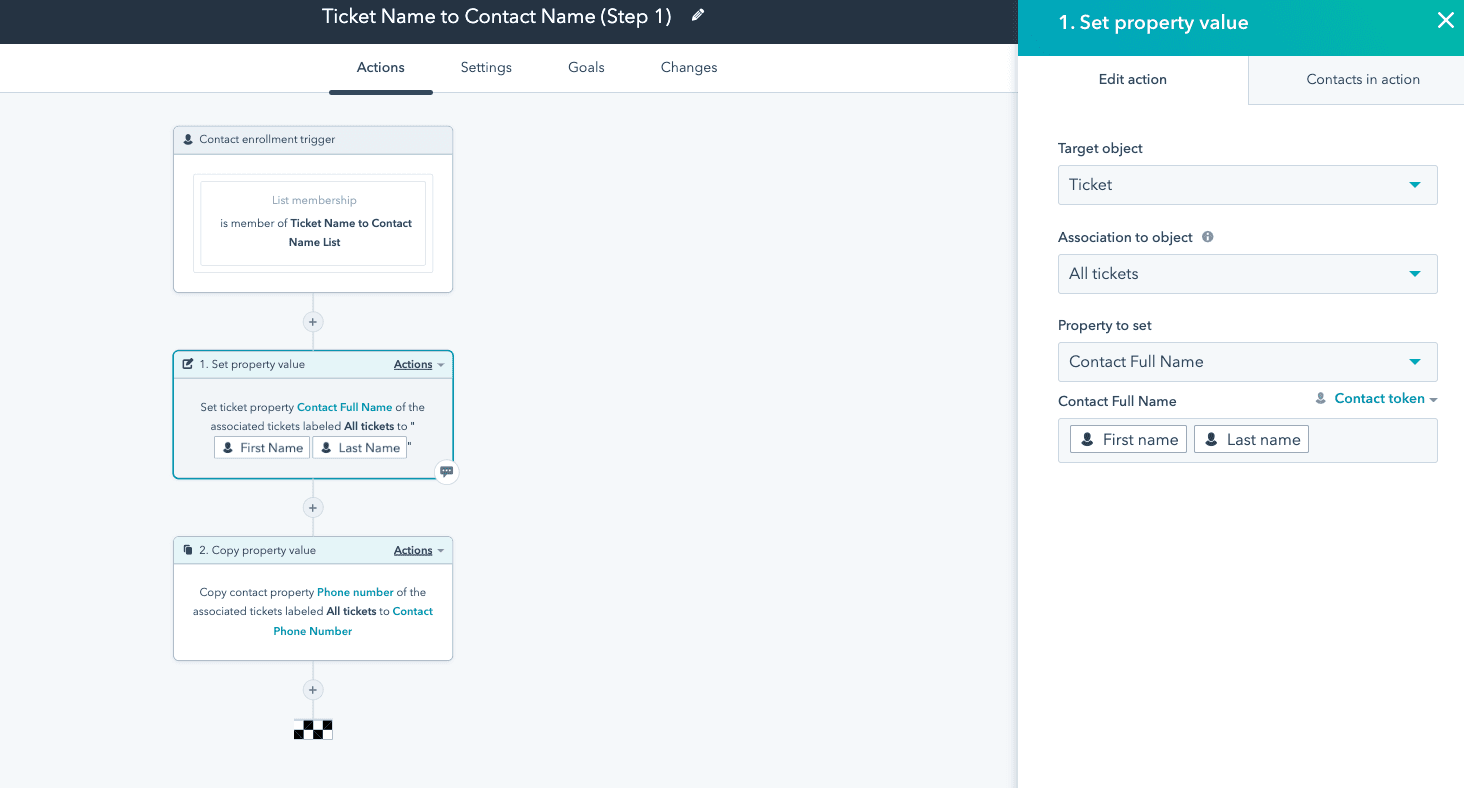Switch to the Goals tab
The image size is (1464, 788).
coord(586,68)
